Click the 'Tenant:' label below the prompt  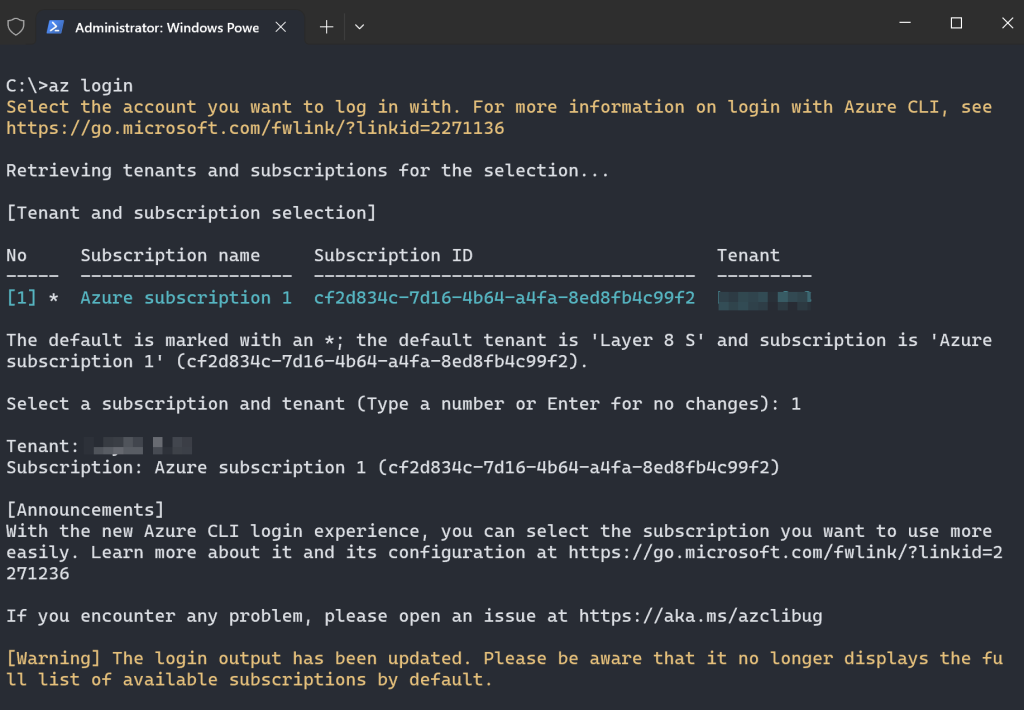tap(42, 447)
